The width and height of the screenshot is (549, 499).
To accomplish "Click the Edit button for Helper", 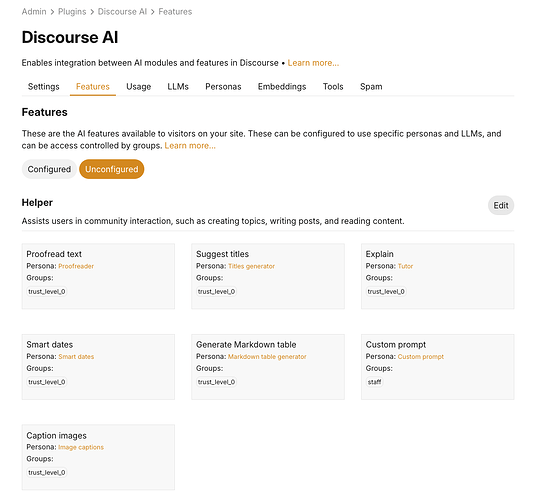I will [501, 206].
